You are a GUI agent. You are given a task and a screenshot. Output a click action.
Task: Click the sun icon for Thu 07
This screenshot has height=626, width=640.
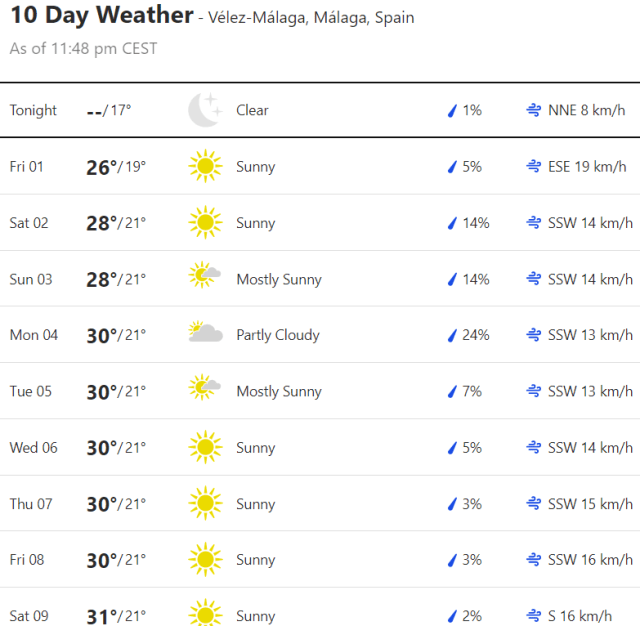click(x=205, y=503)
